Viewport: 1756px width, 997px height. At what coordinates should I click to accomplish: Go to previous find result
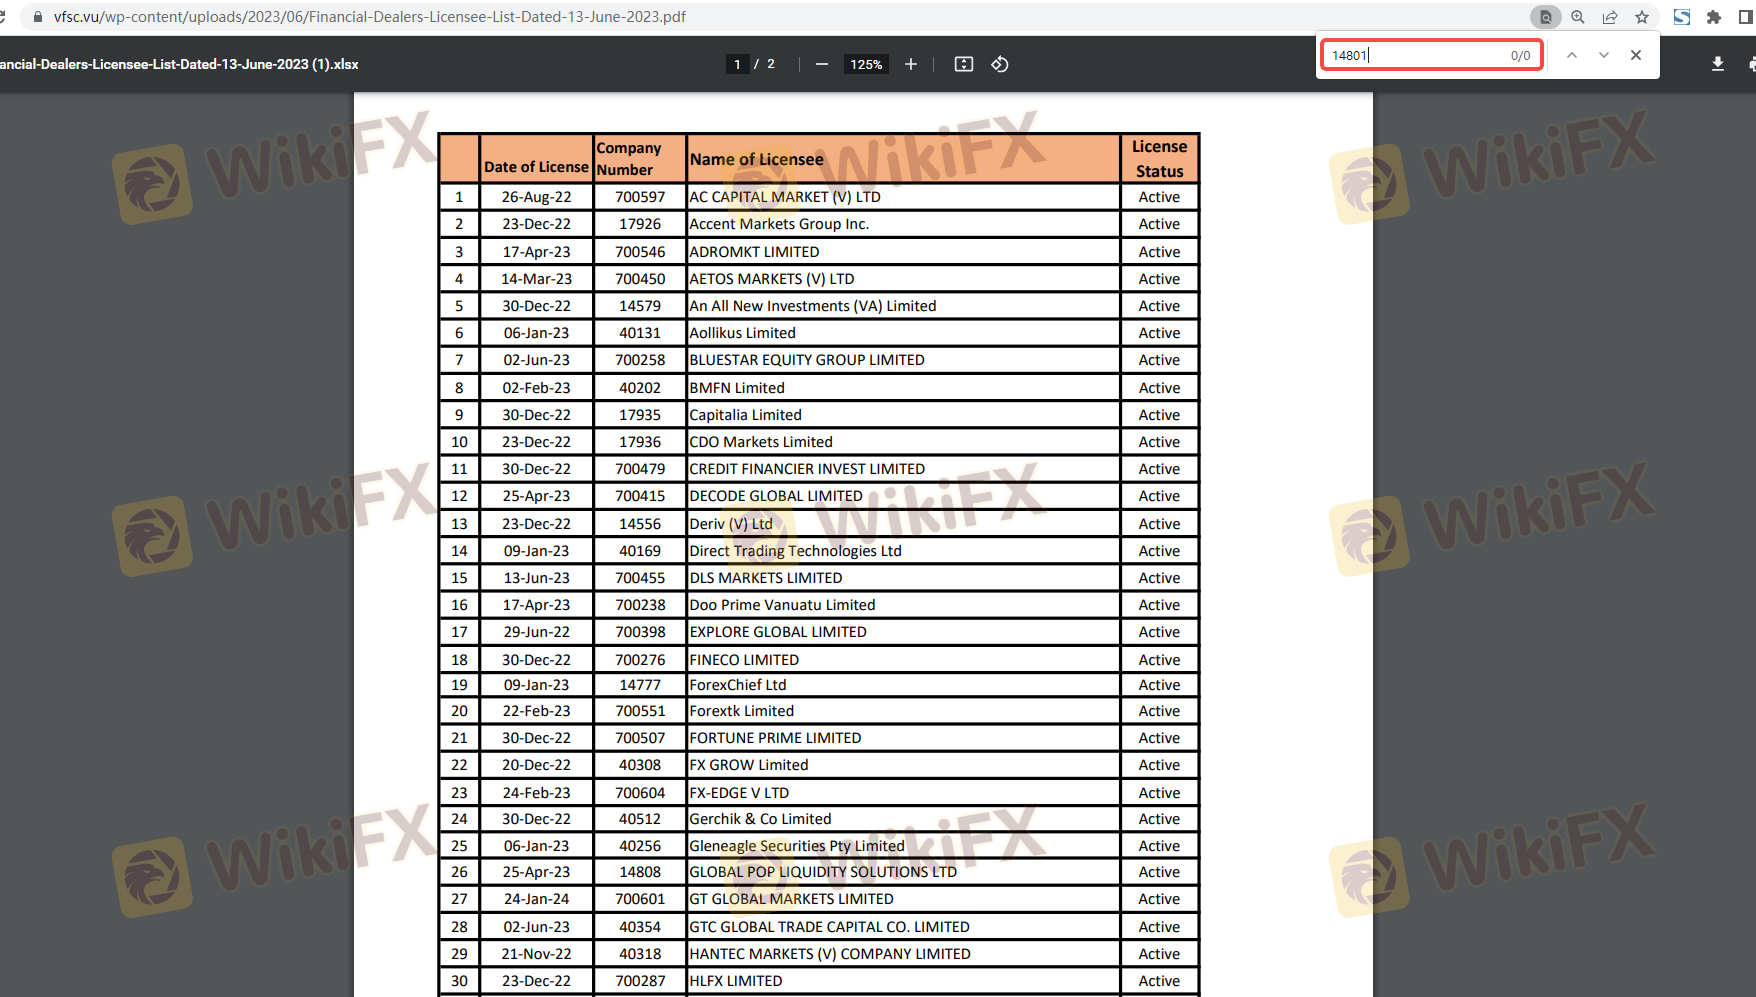[x=1572, y=55]
